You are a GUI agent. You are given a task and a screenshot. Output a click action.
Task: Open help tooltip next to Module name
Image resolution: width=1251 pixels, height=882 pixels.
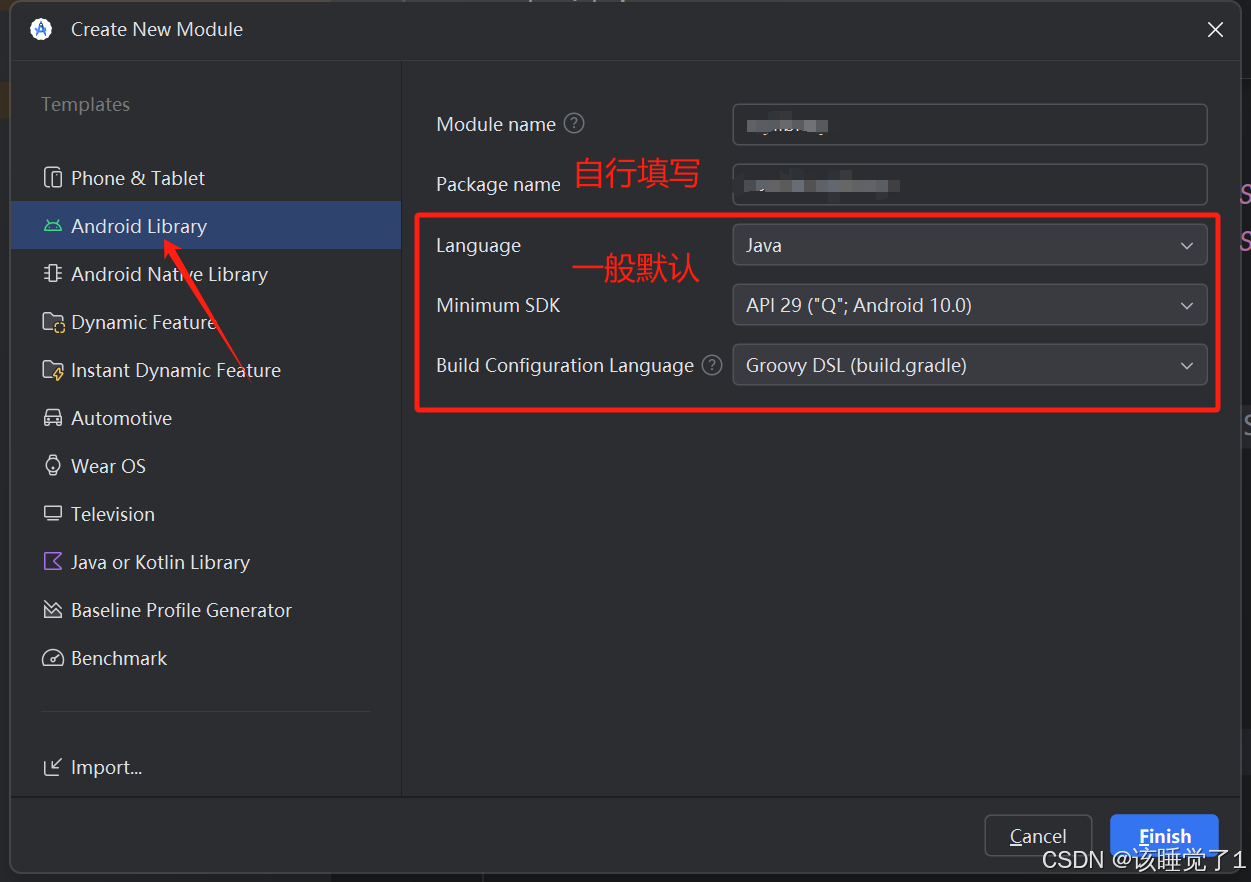(574, 124)
